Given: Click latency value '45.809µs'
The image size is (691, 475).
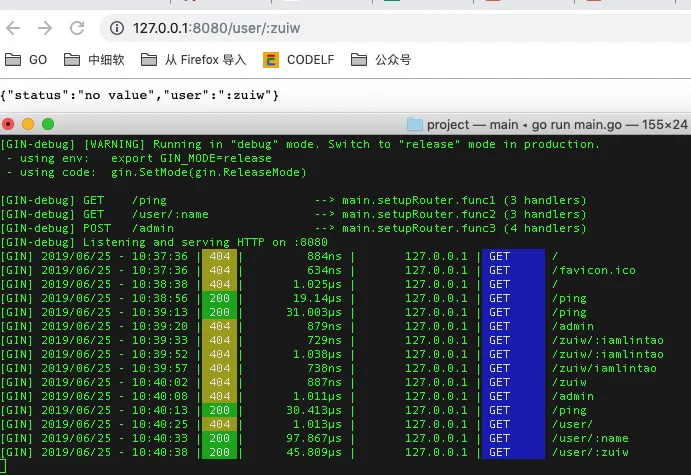Looking at the screenshot, I should [x=314, y=453].
